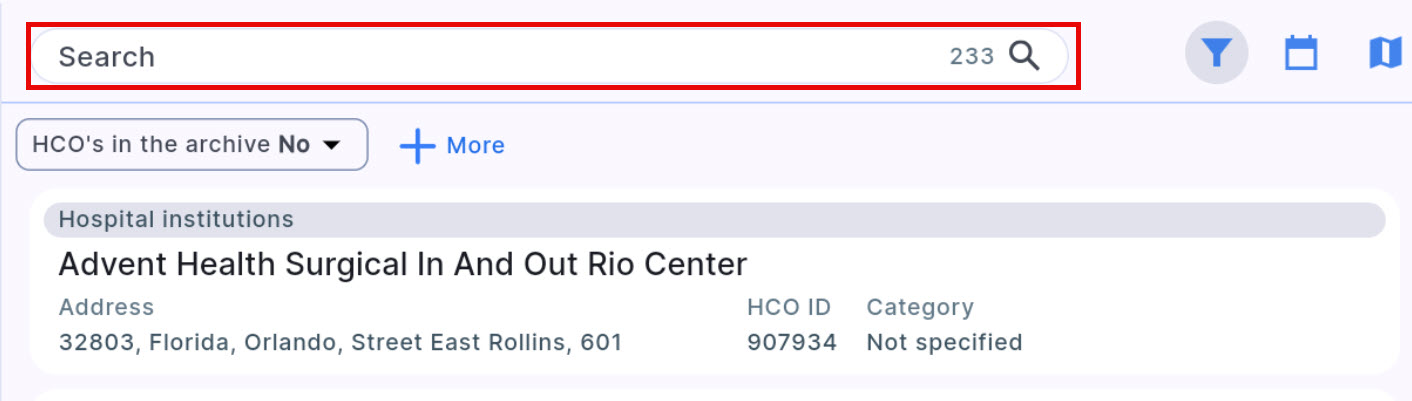1412x401 pixels.
Task: Click the "More" filters link
Action: (475, 146)
